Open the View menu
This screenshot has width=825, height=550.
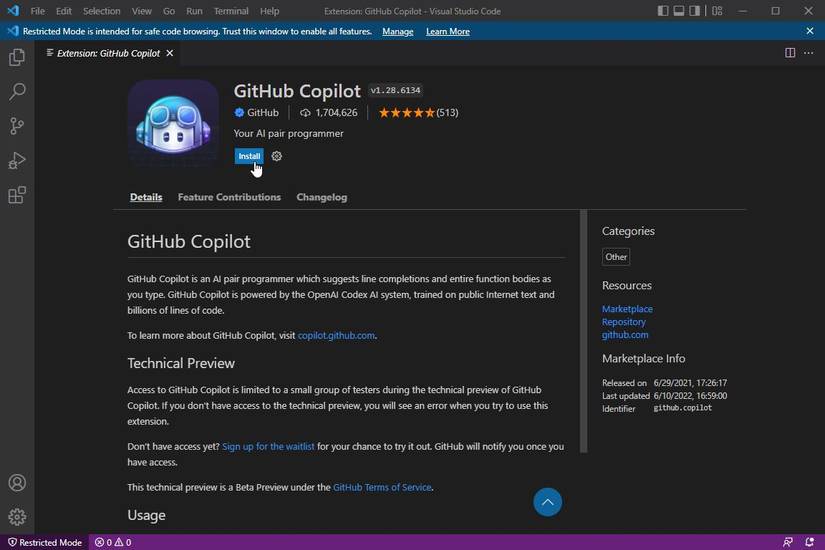point(142,11)
